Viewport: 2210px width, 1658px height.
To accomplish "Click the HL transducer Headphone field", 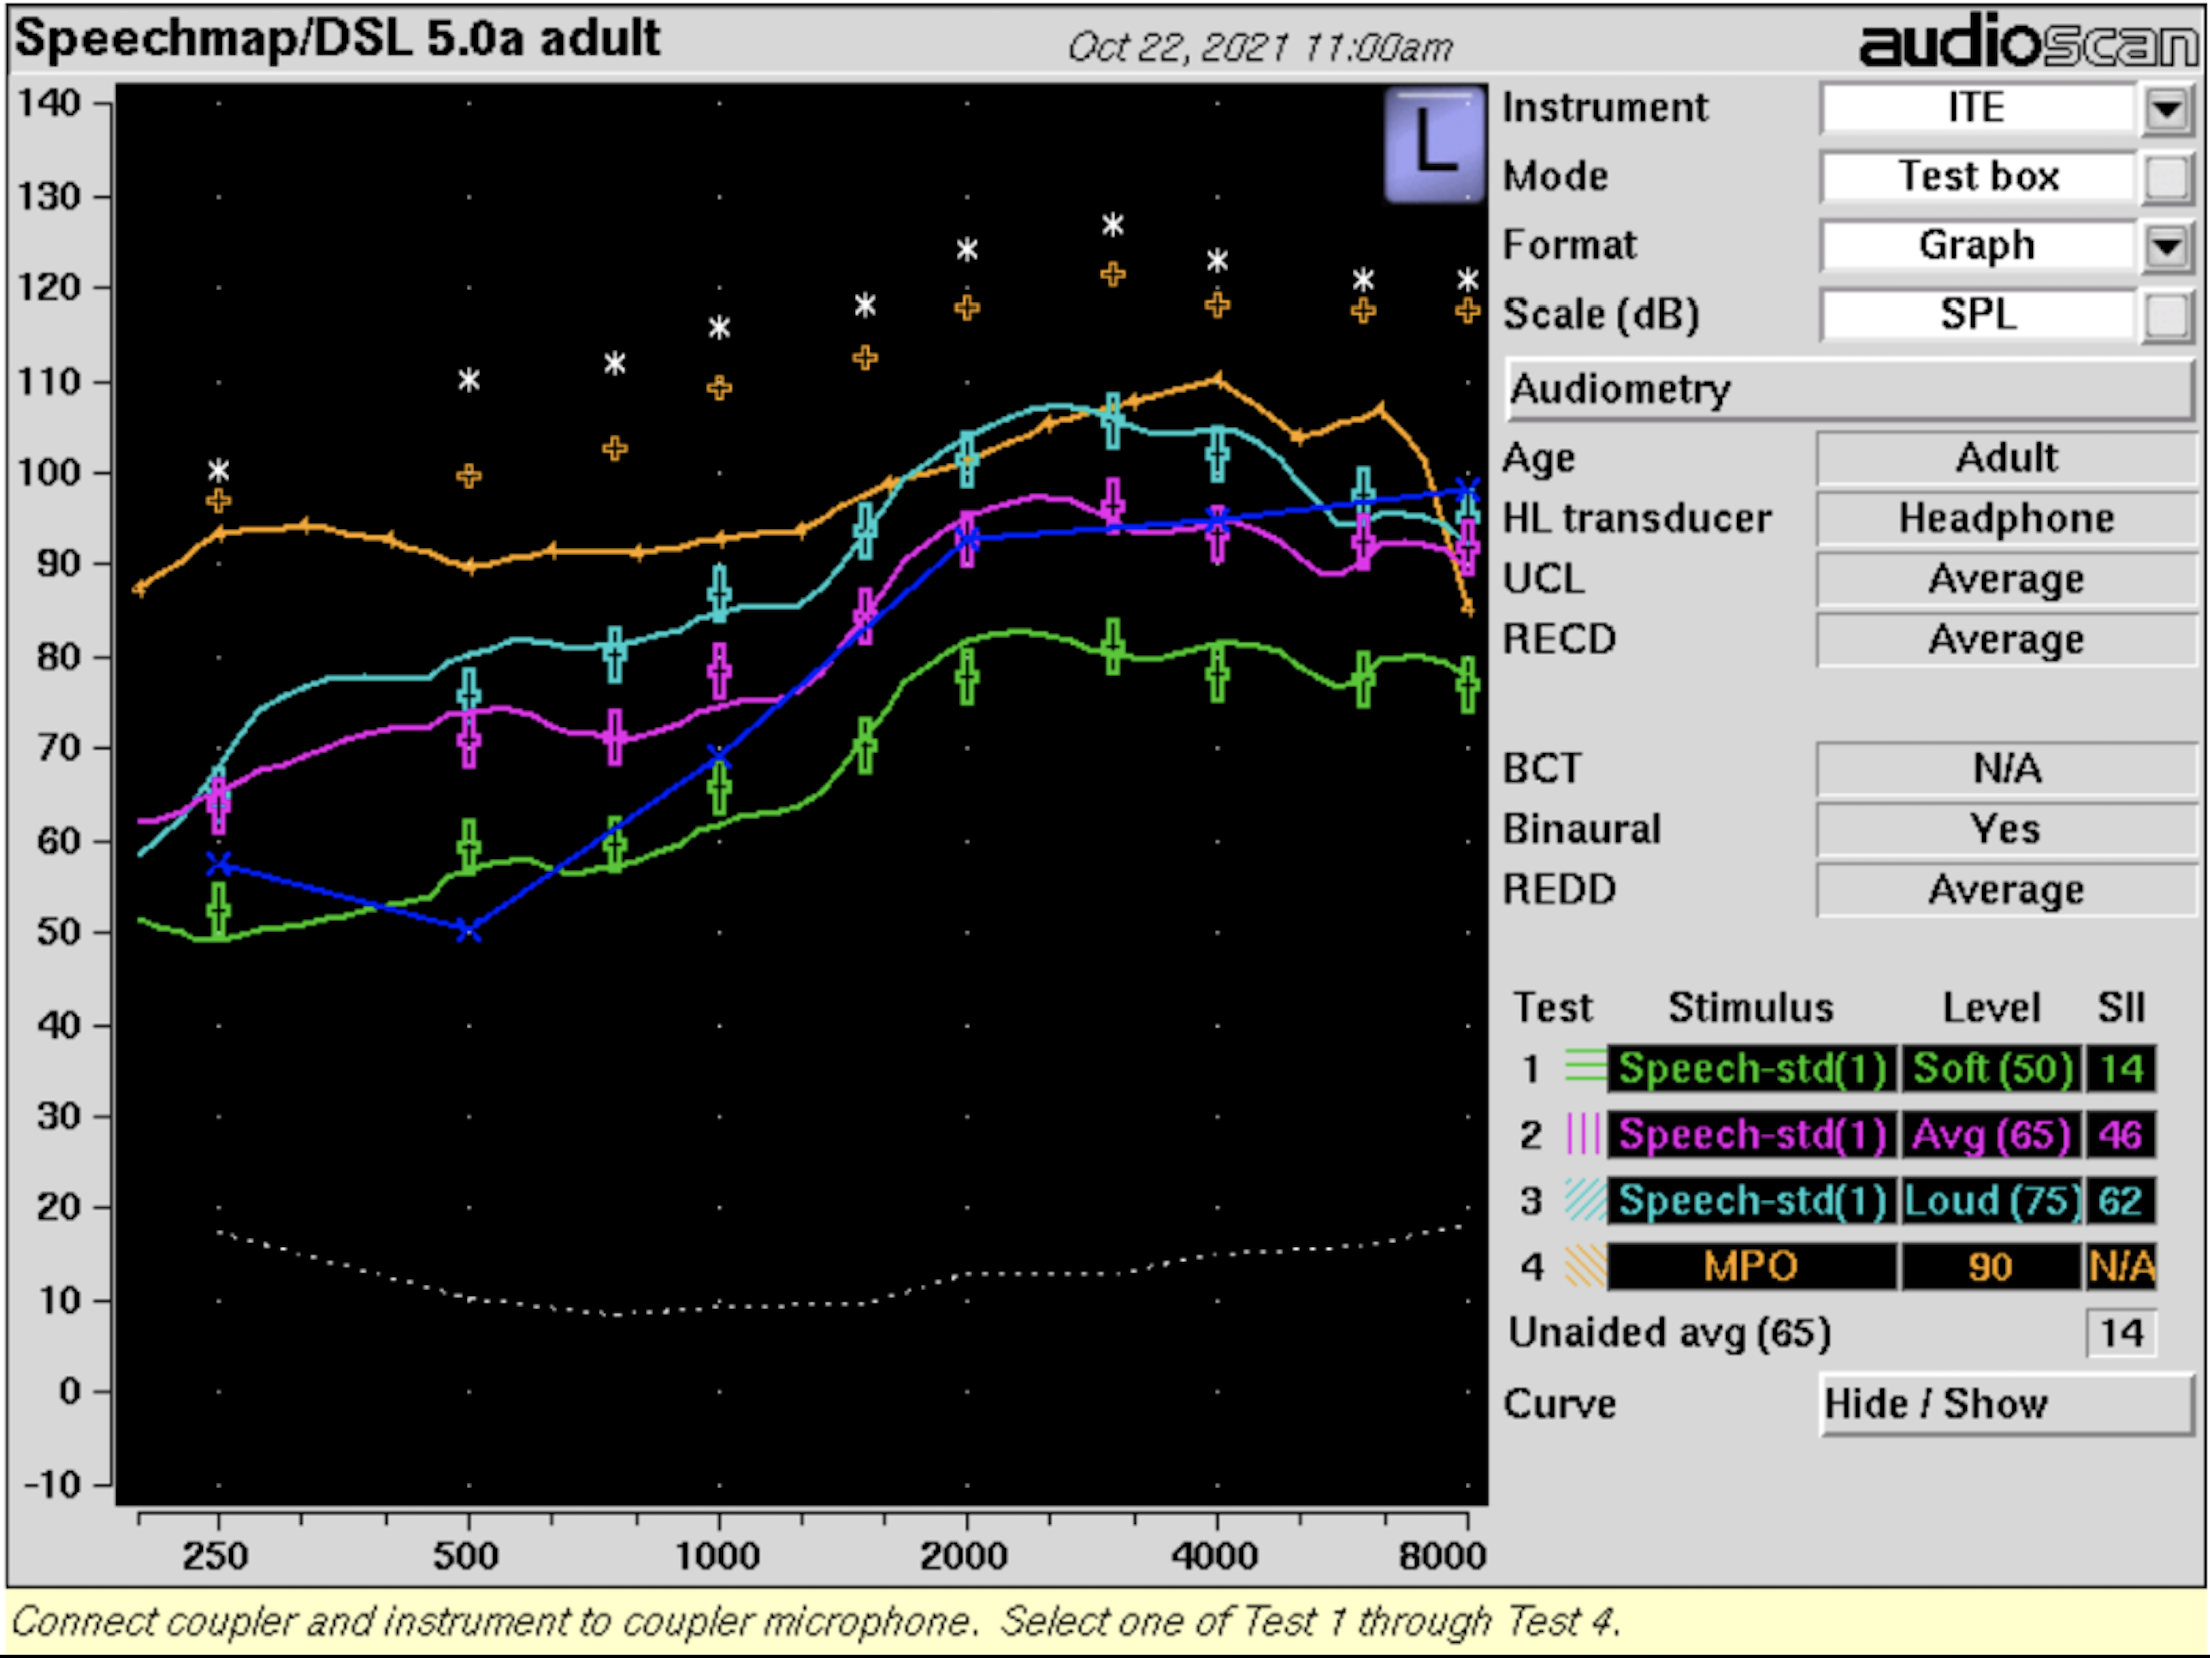I will (2006, 519).
